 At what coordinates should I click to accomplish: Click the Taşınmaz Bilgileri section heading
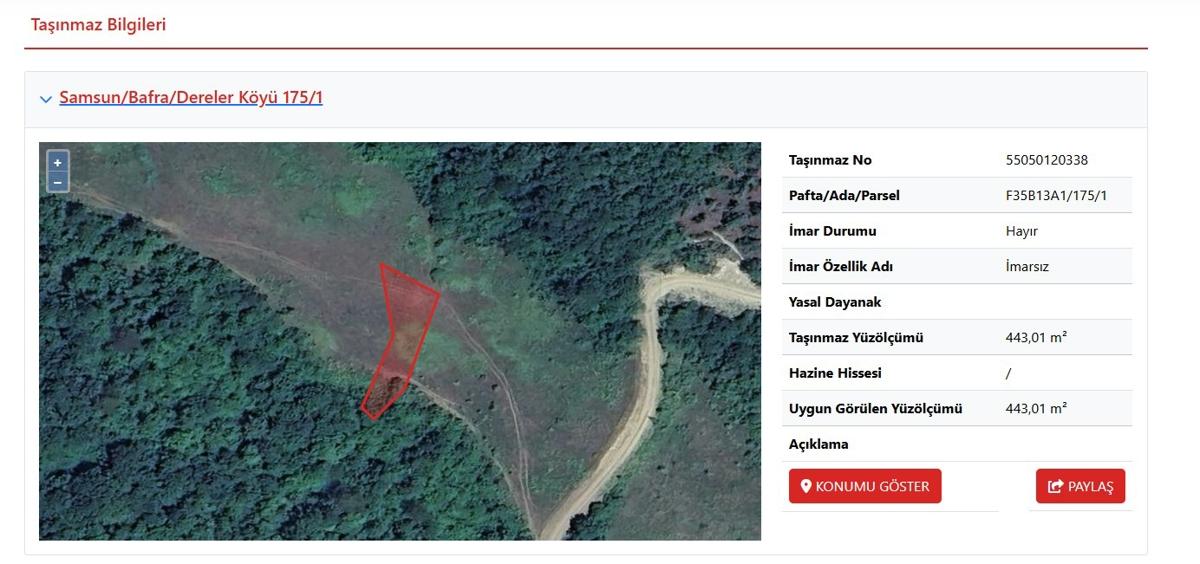point(98,25)
